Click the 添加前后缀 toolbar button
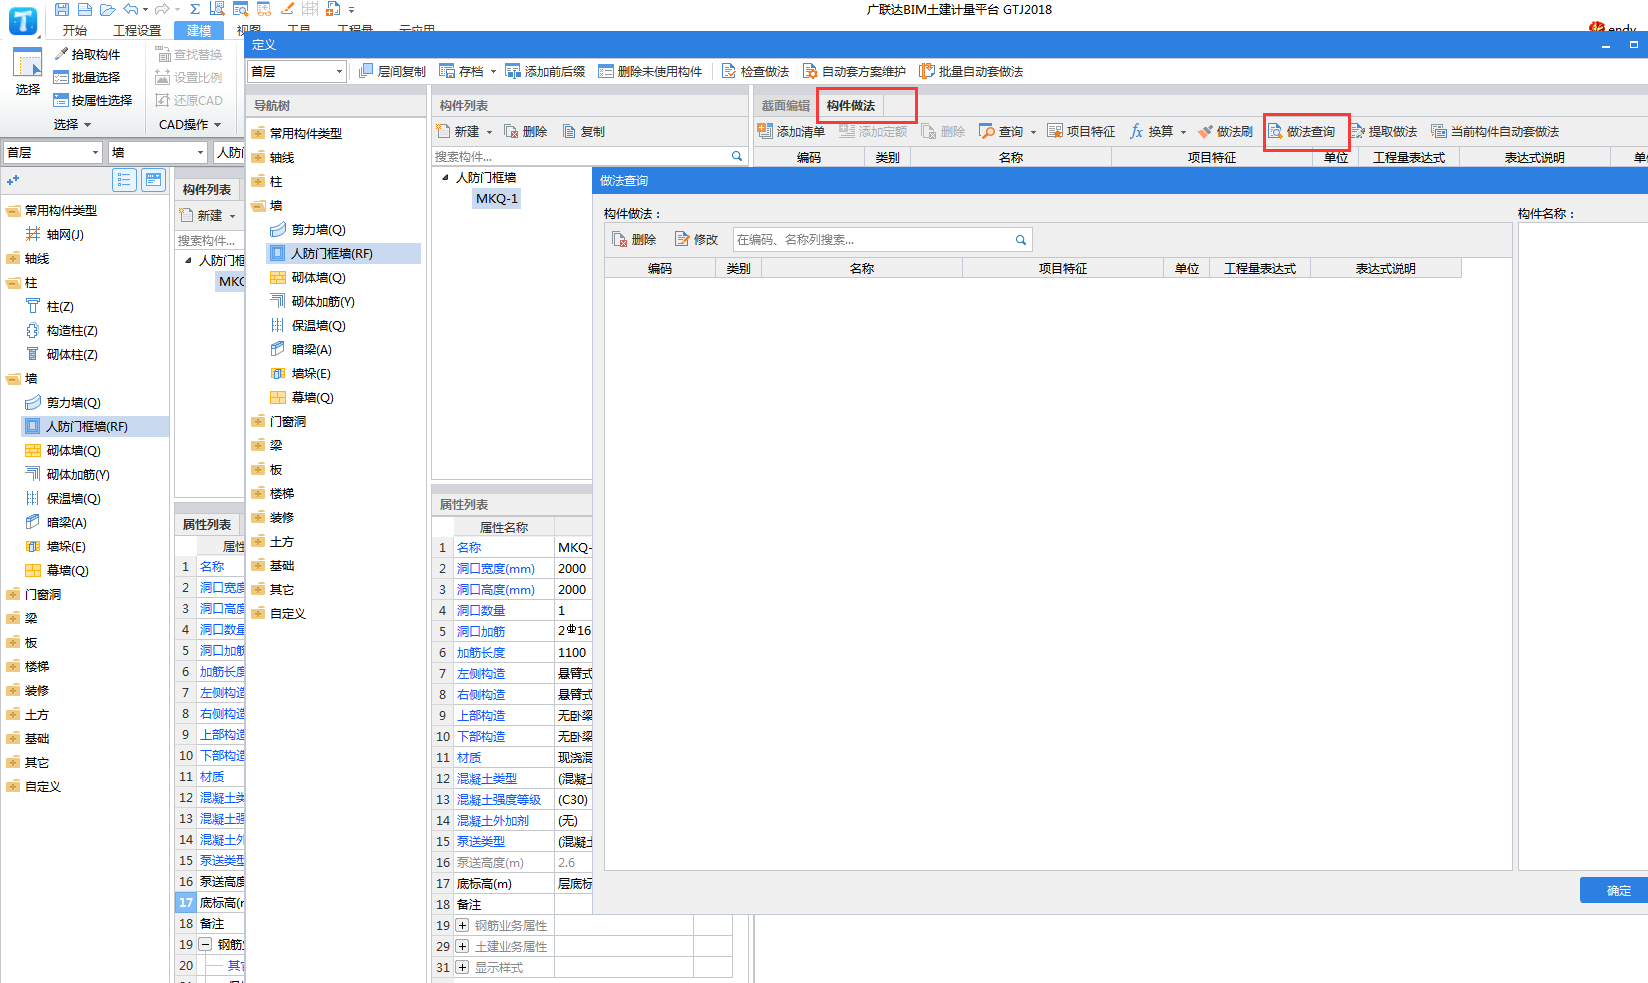The width and height of the screenshot is (1648, 983). coord(545,71)
